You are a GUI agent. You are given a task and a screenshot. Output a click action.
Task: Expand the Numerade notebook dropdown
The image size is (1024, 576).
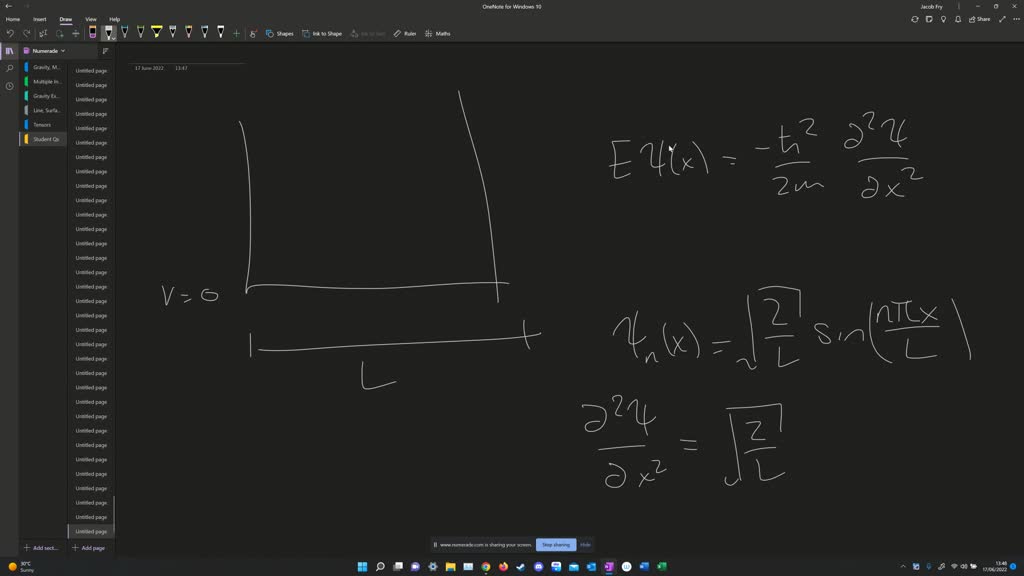click(x=62, y=50)
